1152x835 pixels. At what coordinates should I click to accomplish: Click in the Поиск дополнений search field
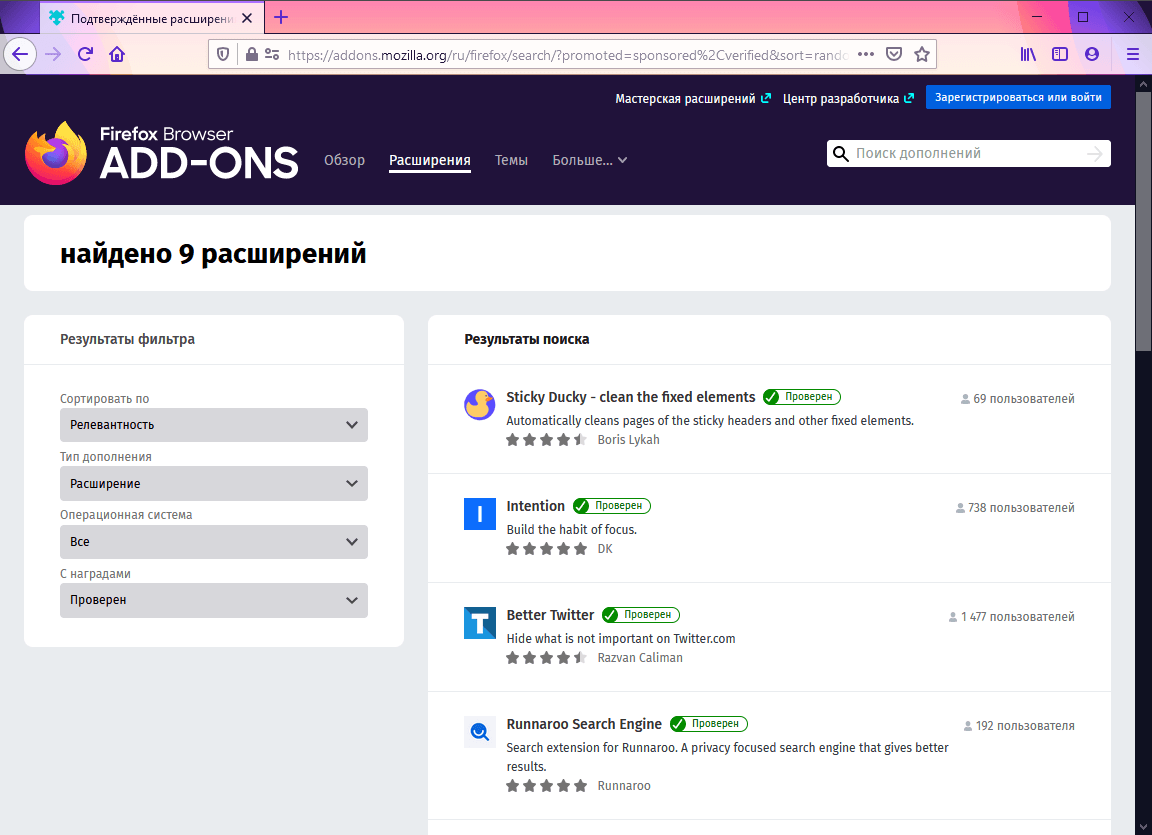coord(967,153)
